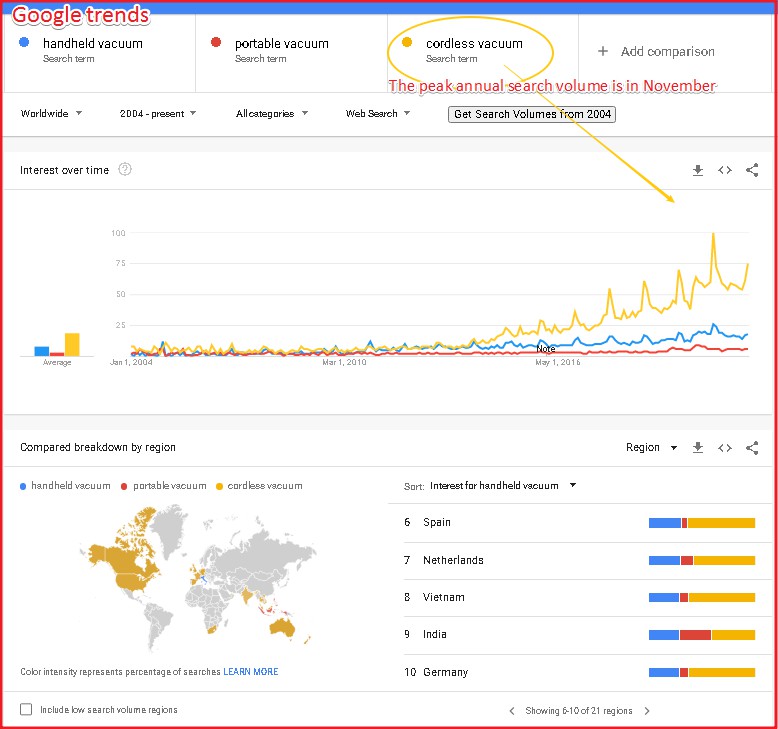
Task: Click handheld vacuum in the map legend
Action: click(65, 486)
